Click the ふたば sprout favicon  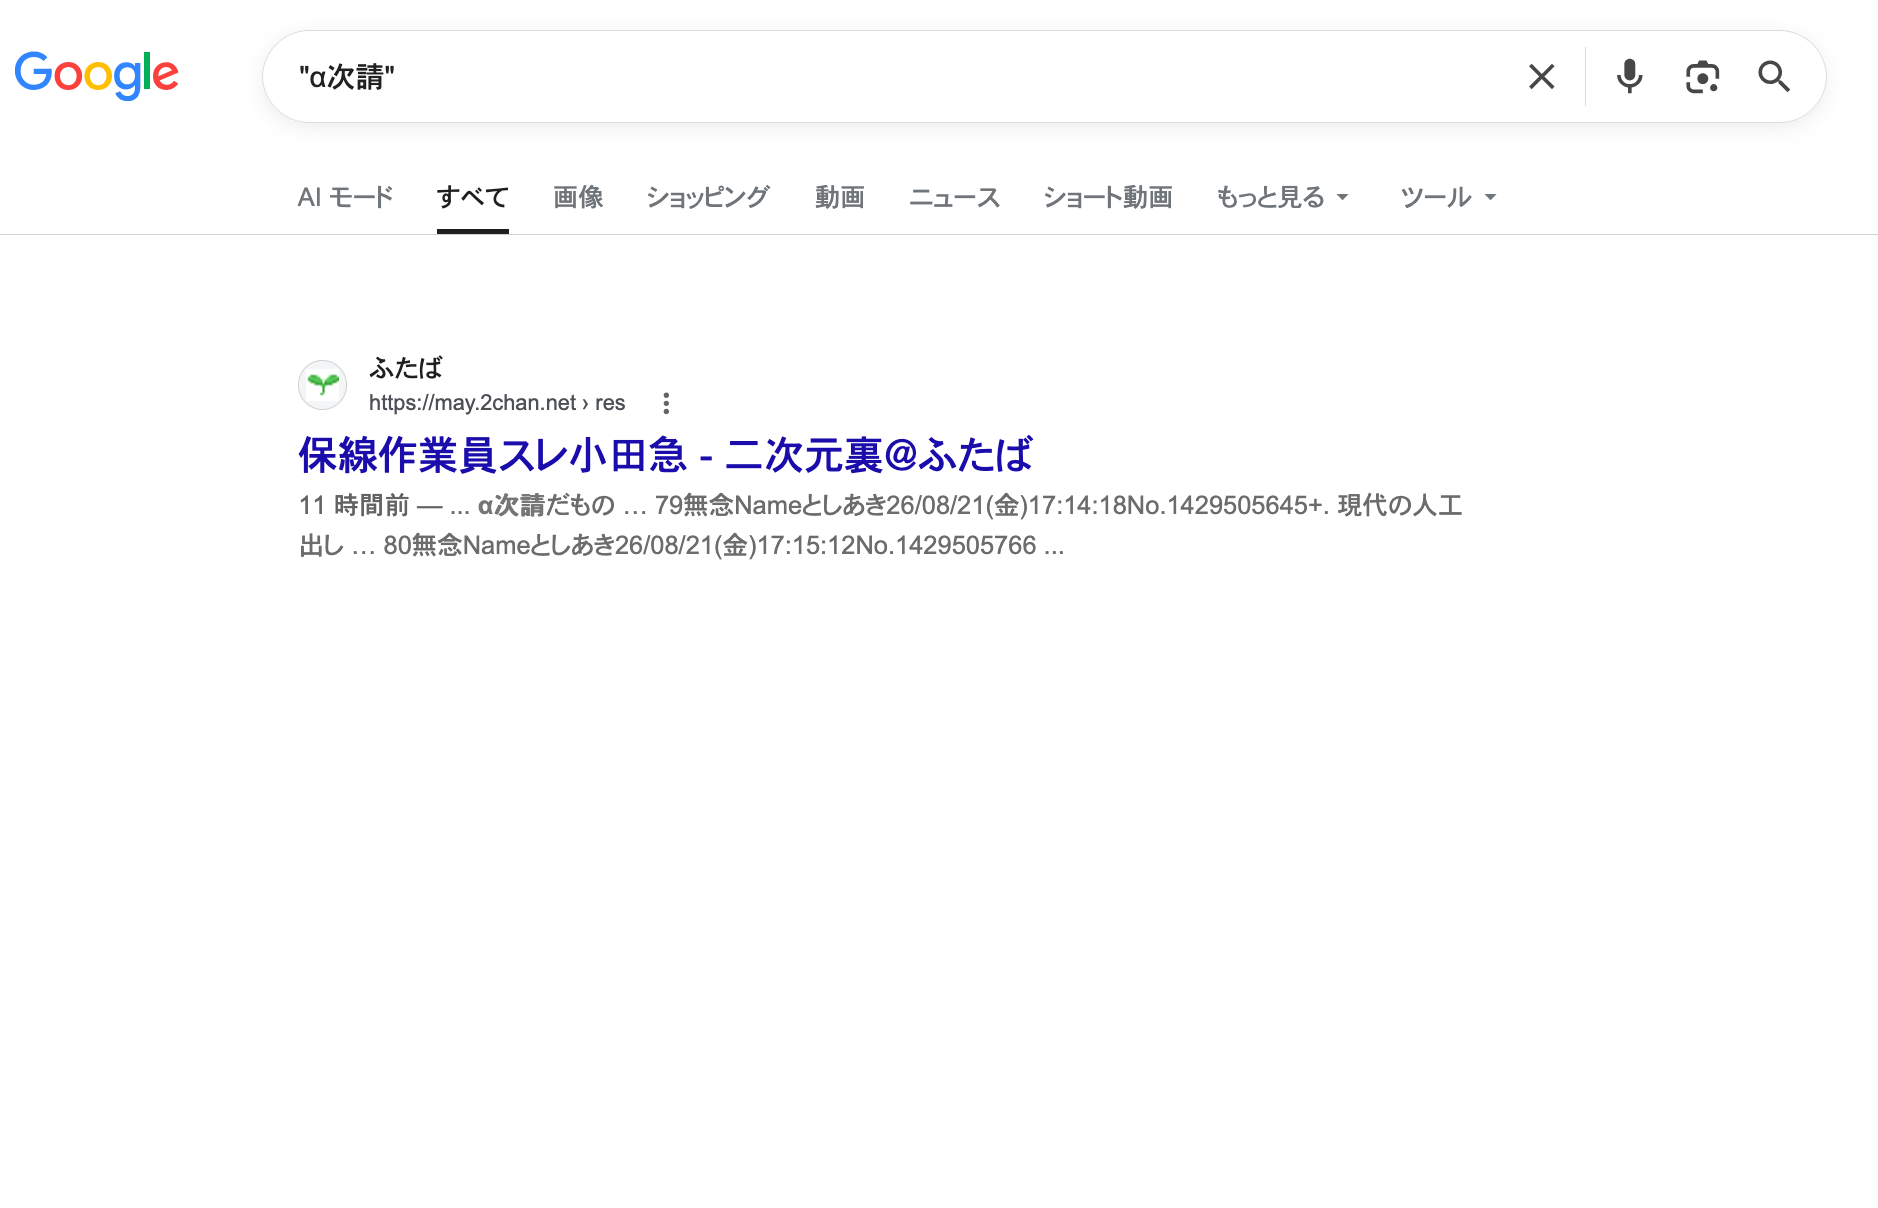[x=323, y=385]
